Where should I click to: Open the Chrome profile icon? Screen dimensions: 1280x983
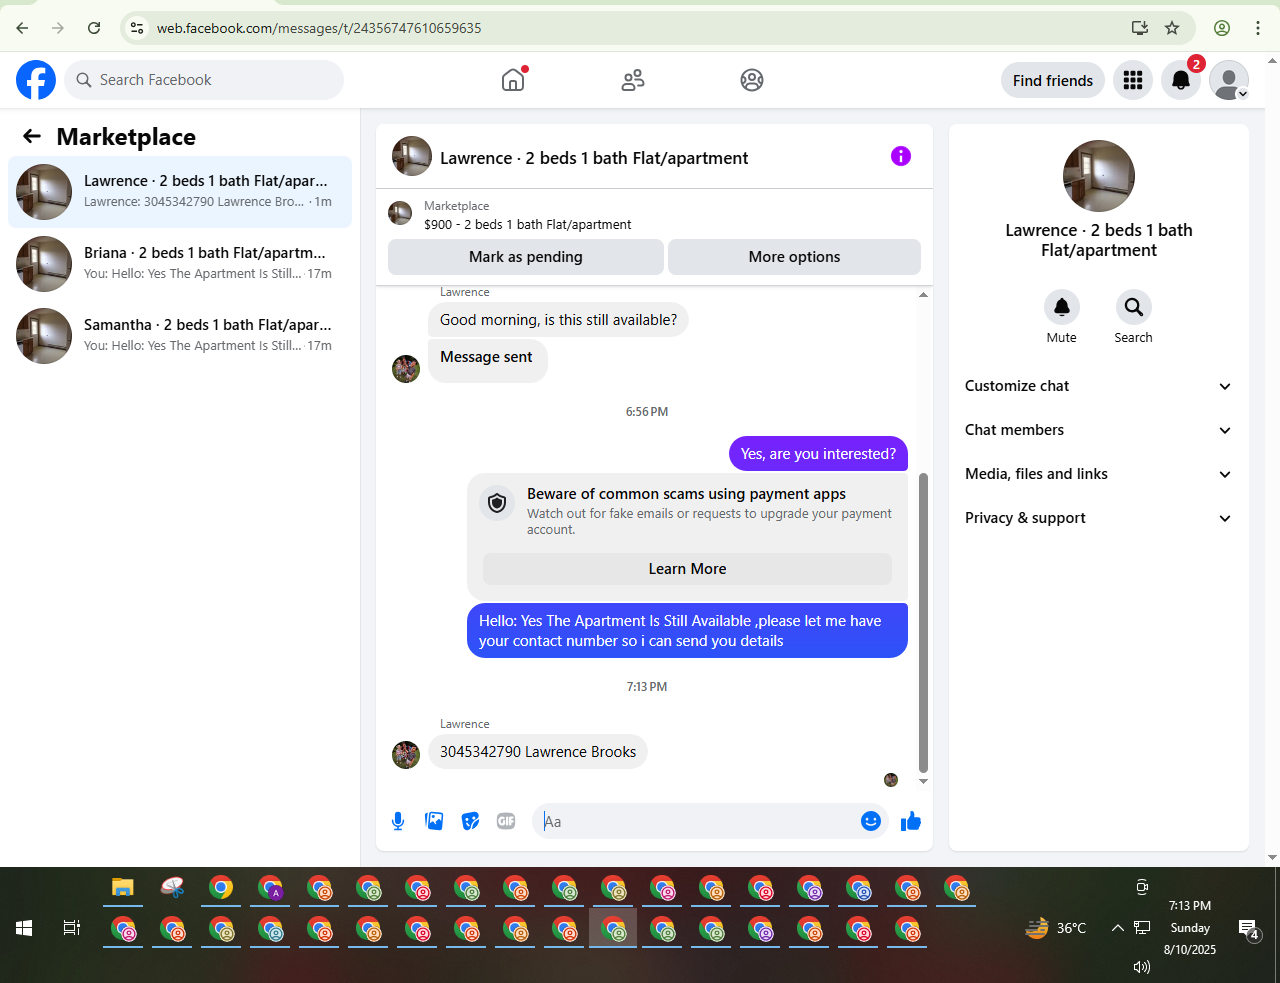click(1222, 28)
